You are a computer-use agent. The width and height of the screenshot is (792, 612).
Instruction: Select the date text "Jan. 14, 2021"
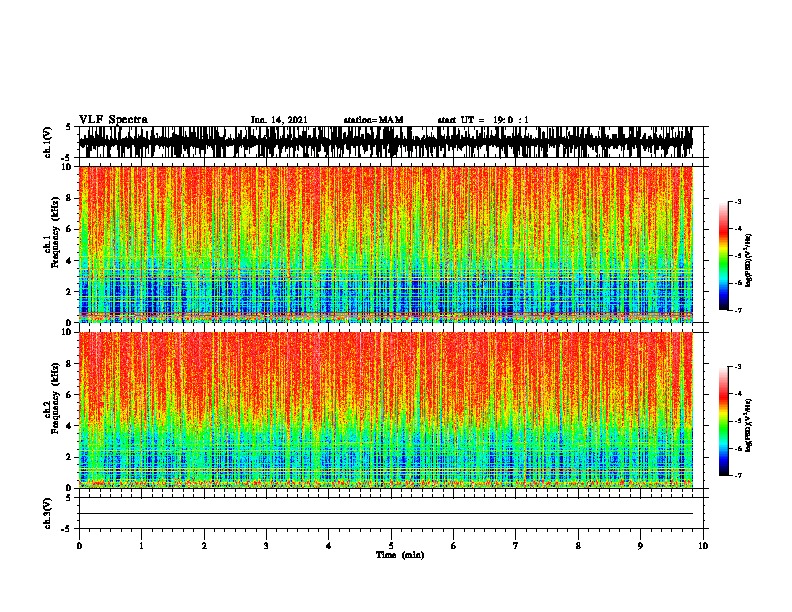tap(279, 120)
